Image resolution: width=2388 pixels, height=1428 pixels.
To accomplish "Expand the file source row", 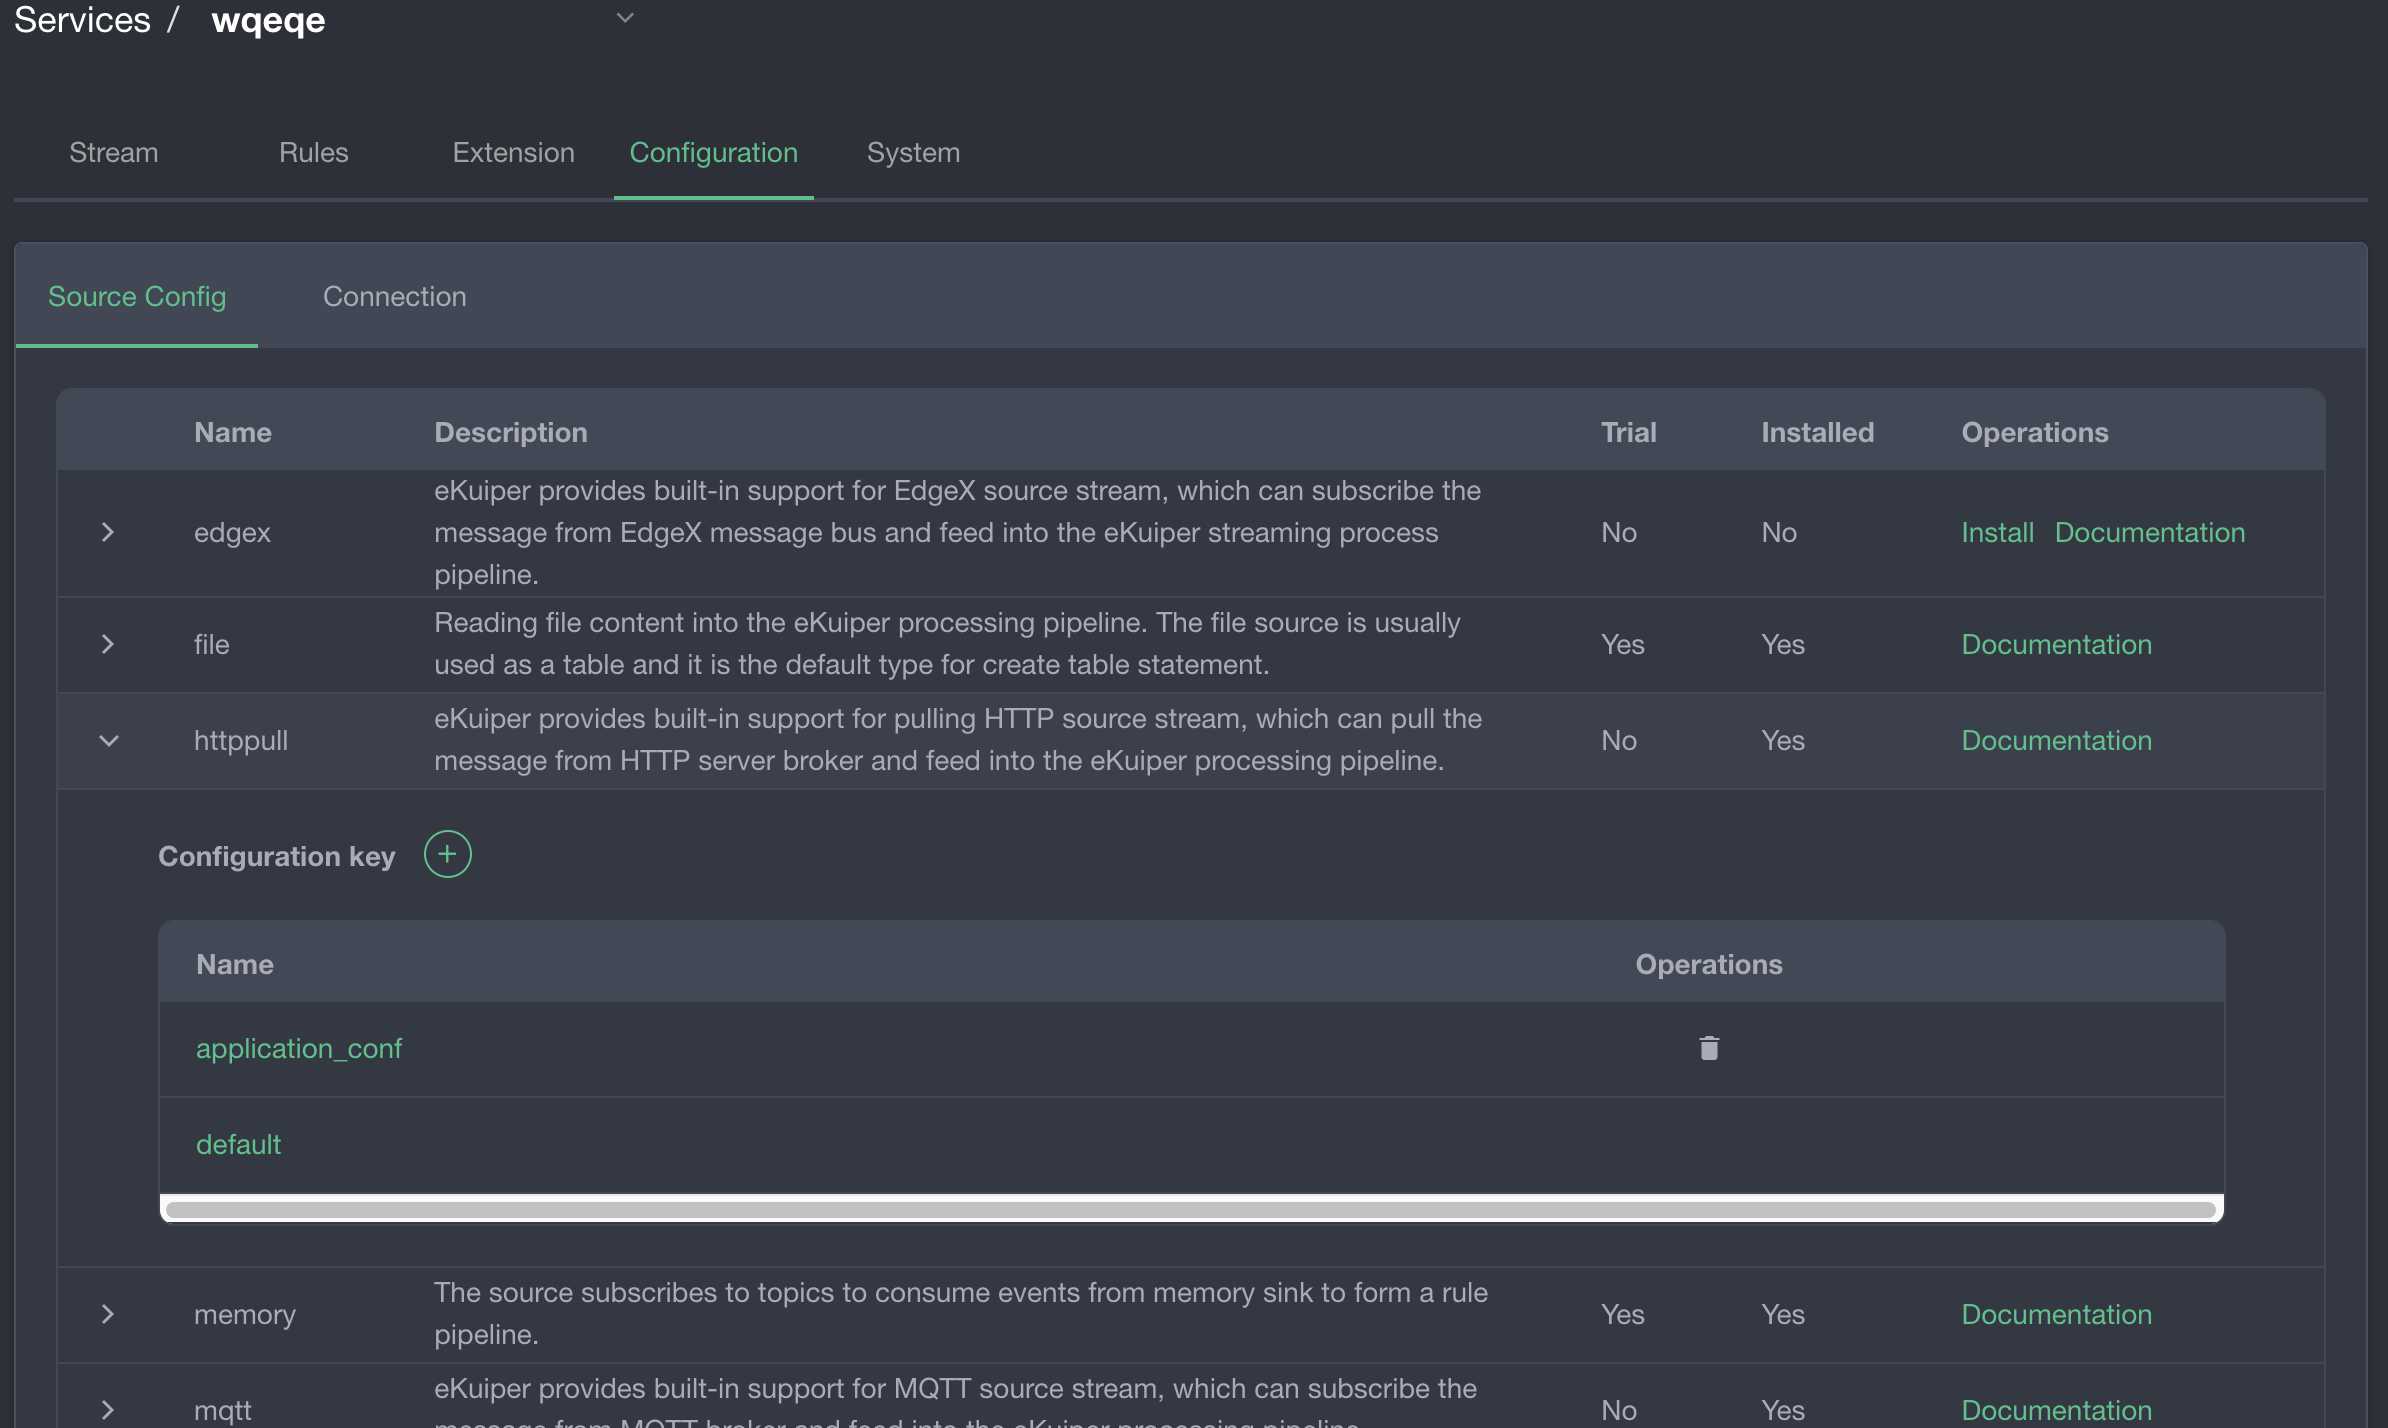I will pos(108,644).
